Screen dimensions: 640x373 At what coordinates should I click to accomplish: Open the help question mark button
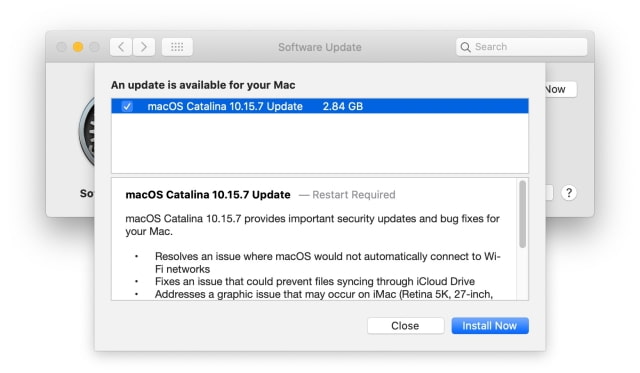tap(569, 193)
